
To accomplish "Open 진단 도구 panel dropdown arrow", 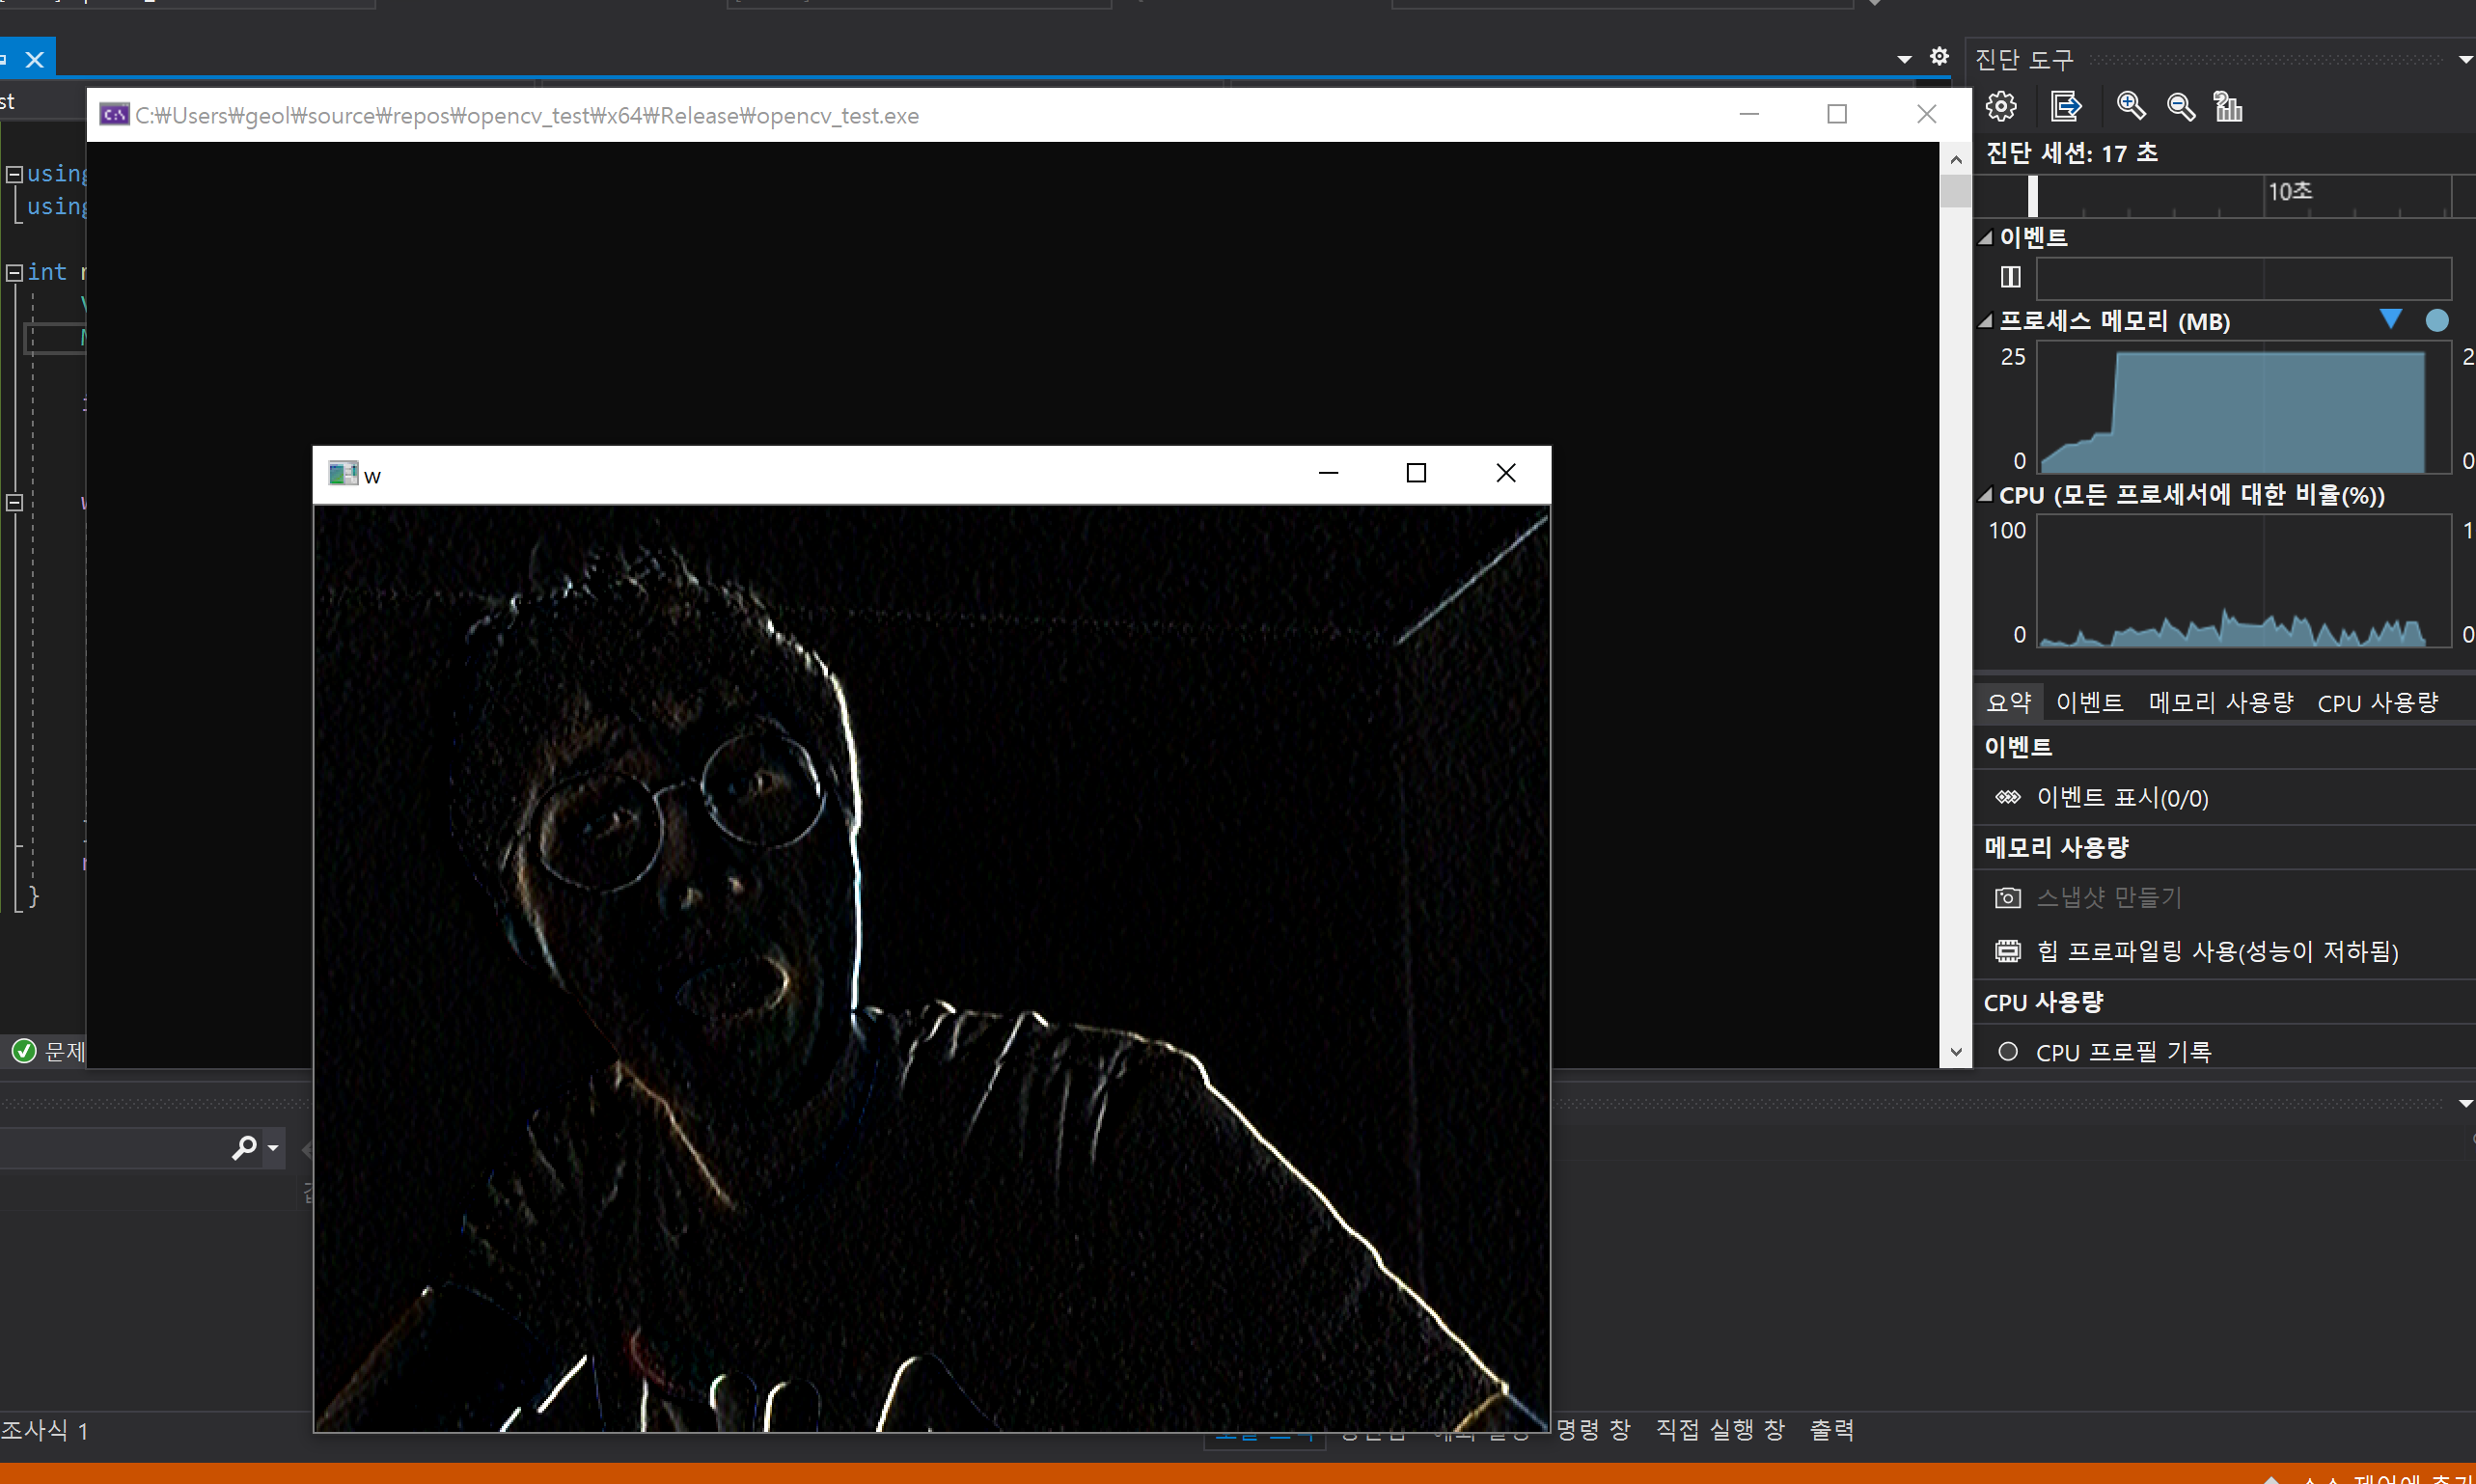I will coord(2465,60).
